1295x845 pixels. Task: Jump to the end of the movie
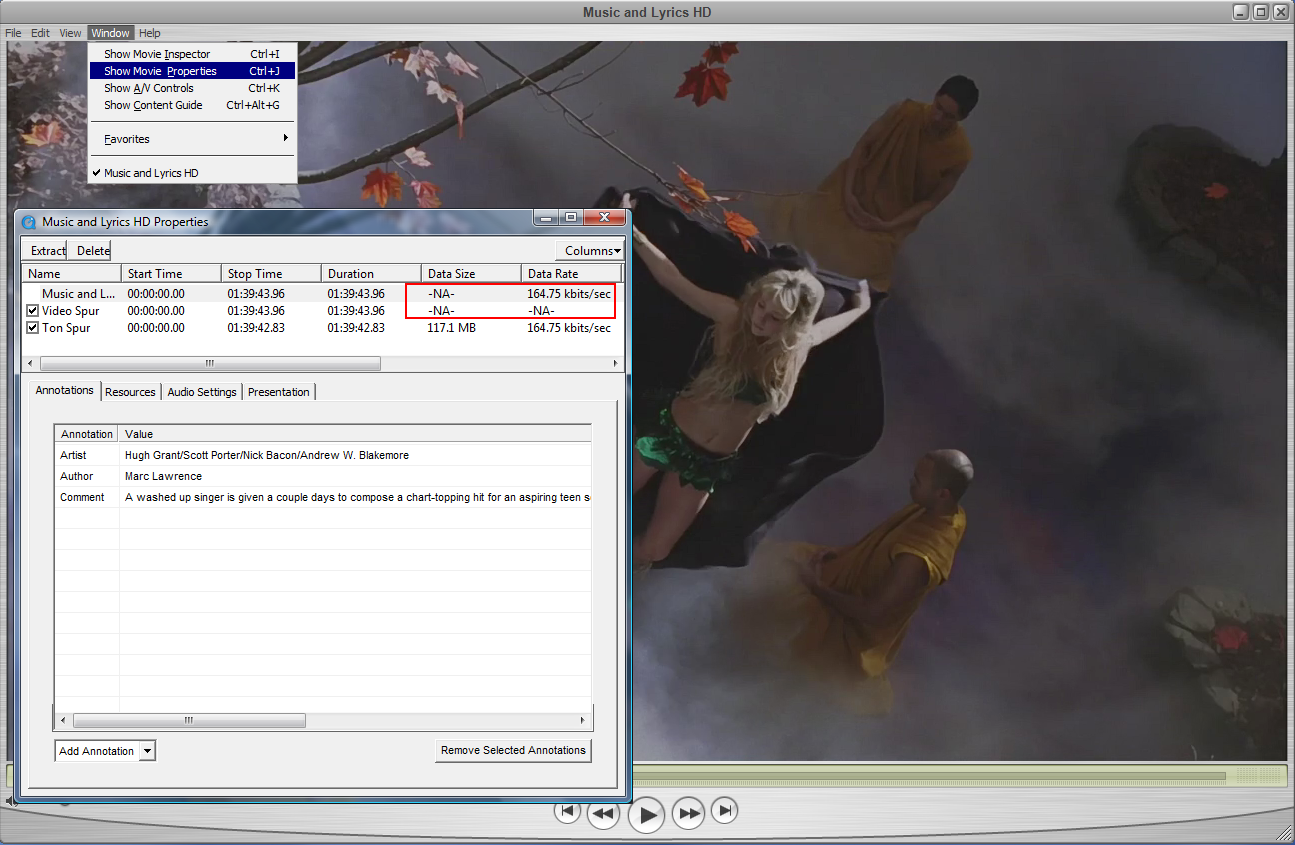[x=725, y=811]
